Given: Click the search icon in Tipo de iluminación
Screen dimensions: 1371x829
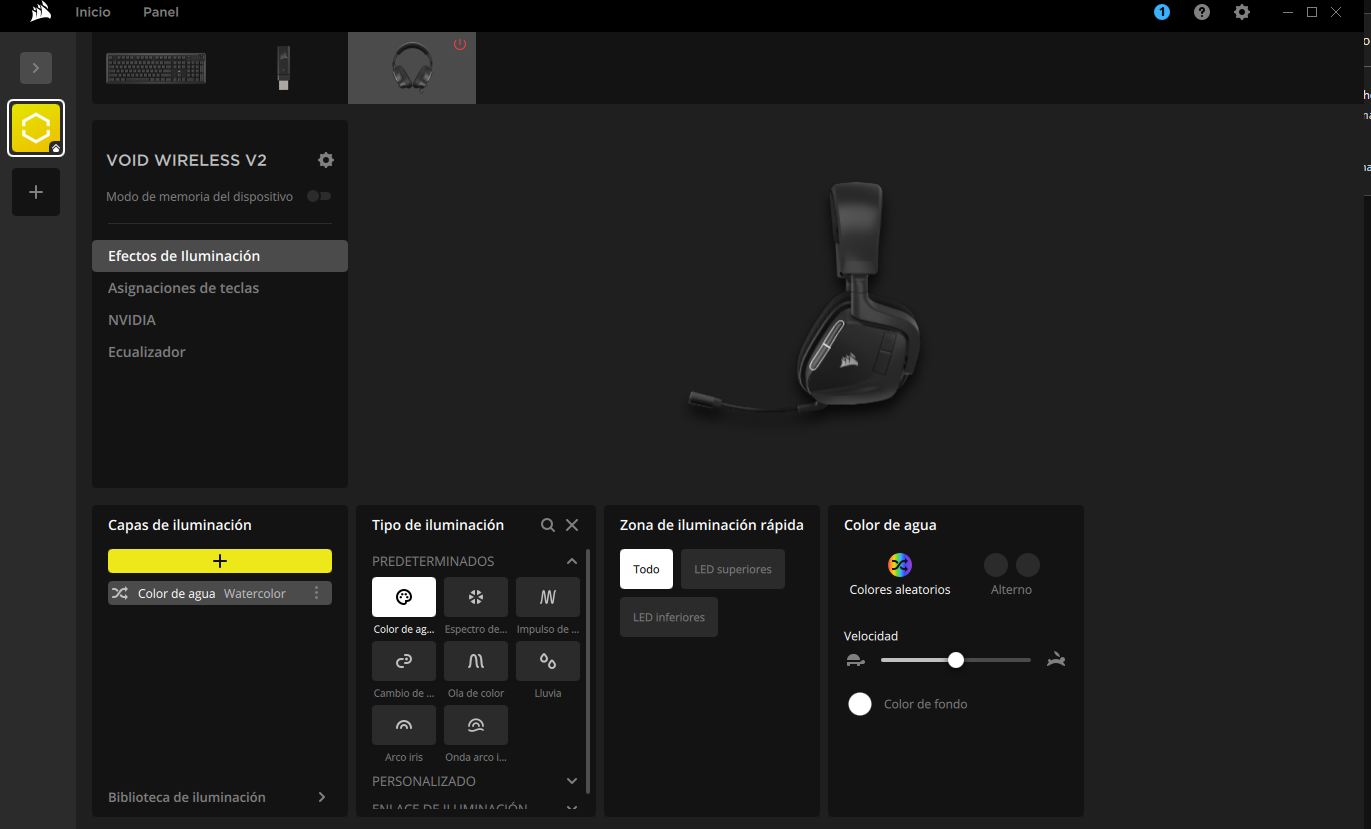Looking at the screenshot, I should click(547, 525).
